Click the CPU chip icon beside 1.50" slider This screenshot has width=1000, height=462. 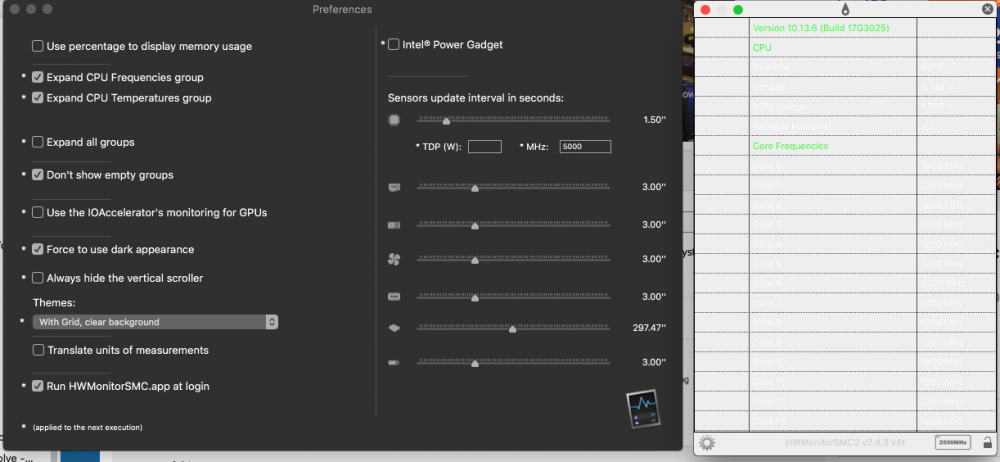394,120
